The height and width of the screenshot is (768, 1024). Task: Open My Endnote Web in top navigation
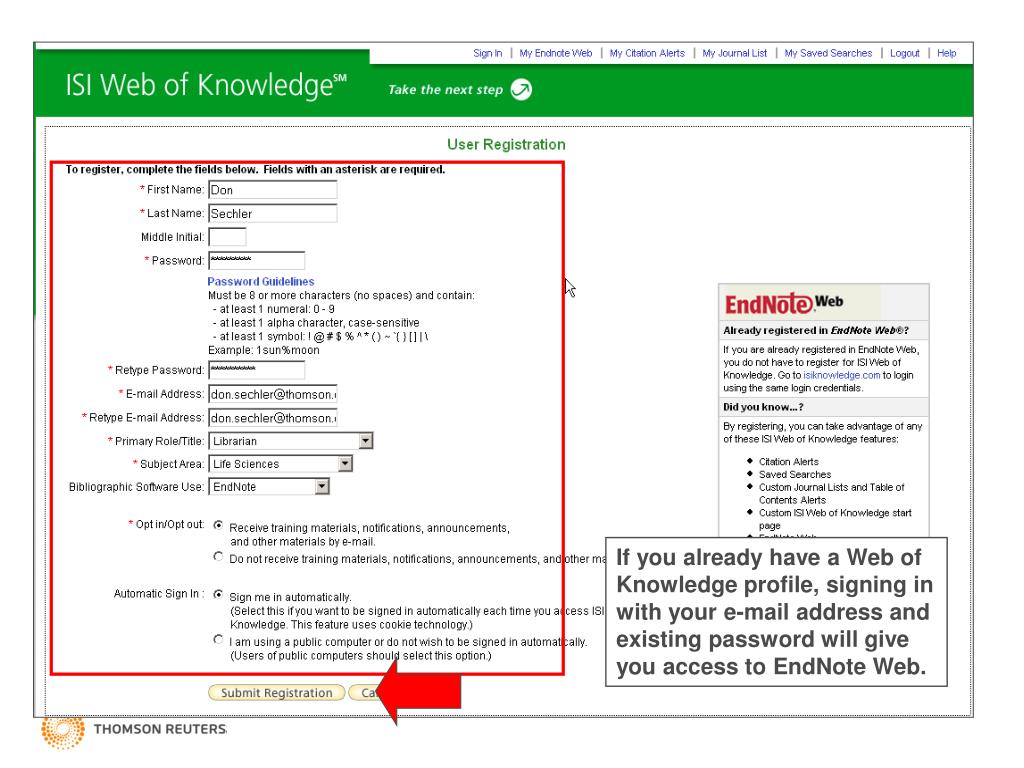556,54
